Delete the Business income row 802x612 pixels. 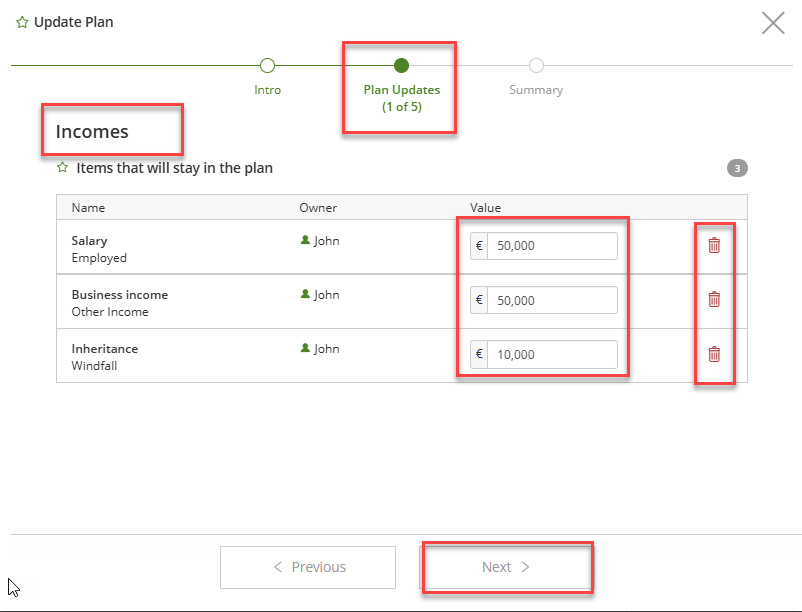coord(714,299)
